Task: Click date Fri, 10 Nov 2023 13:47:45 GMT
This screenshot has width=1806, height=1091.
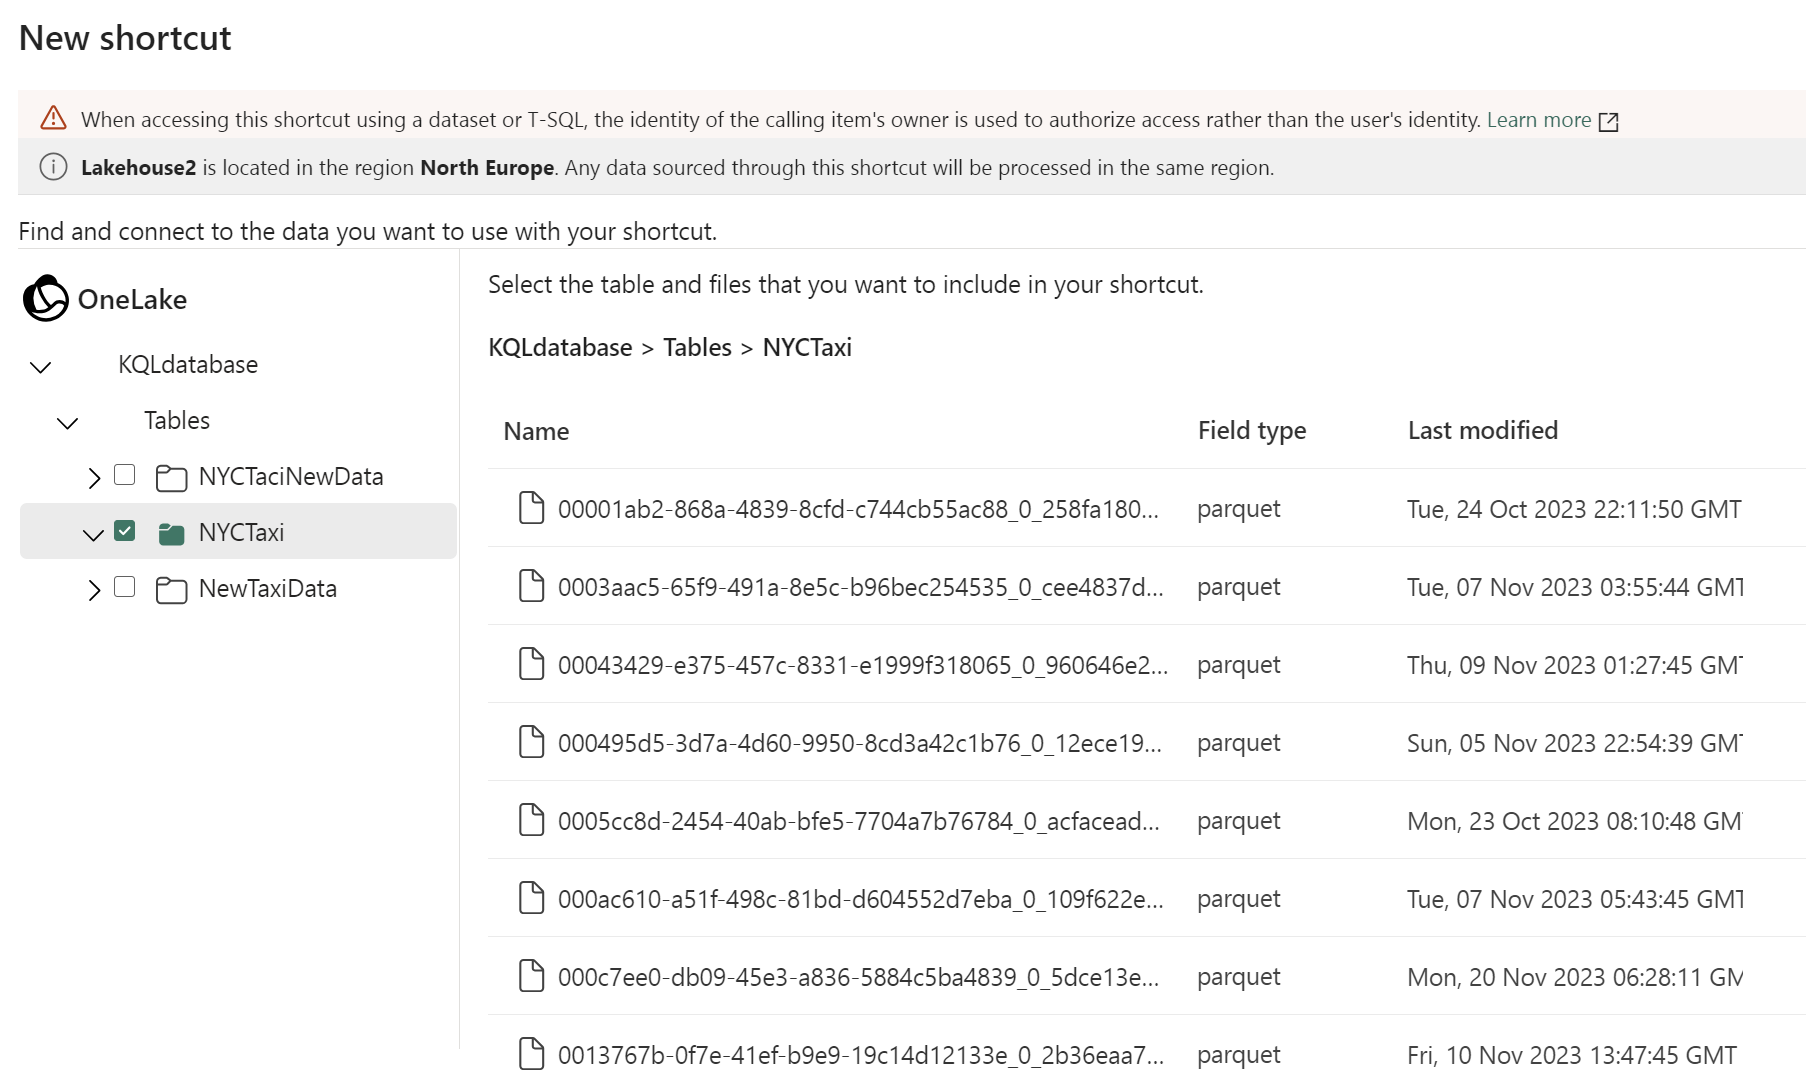Action: tap(1572, 1055)
